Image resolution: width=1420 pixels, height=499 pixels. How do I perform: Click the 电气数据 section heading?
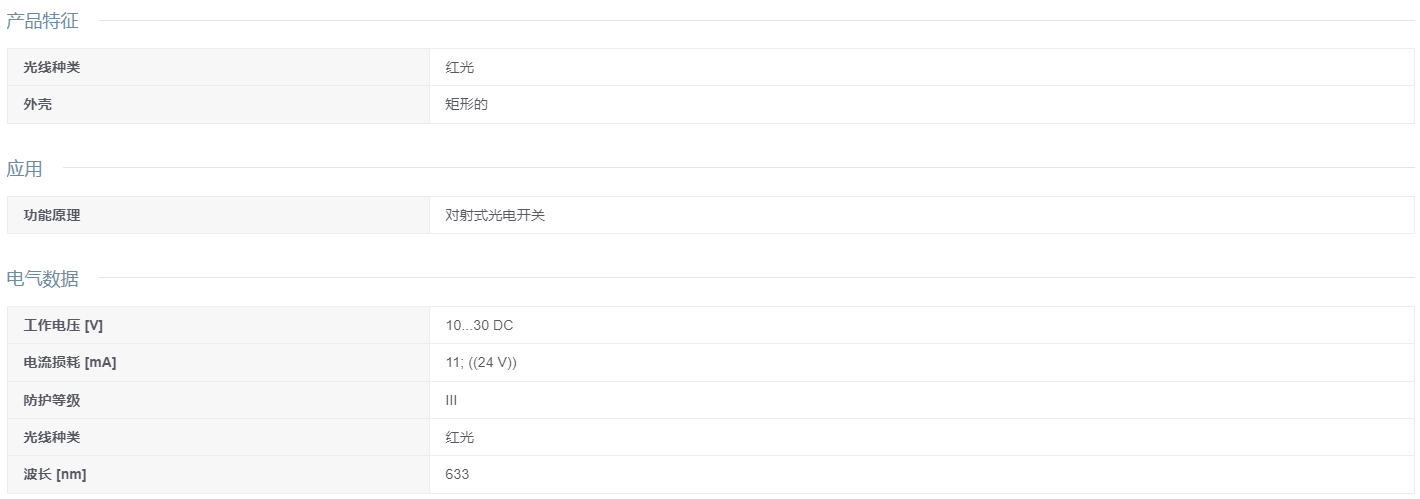(42, 279)
